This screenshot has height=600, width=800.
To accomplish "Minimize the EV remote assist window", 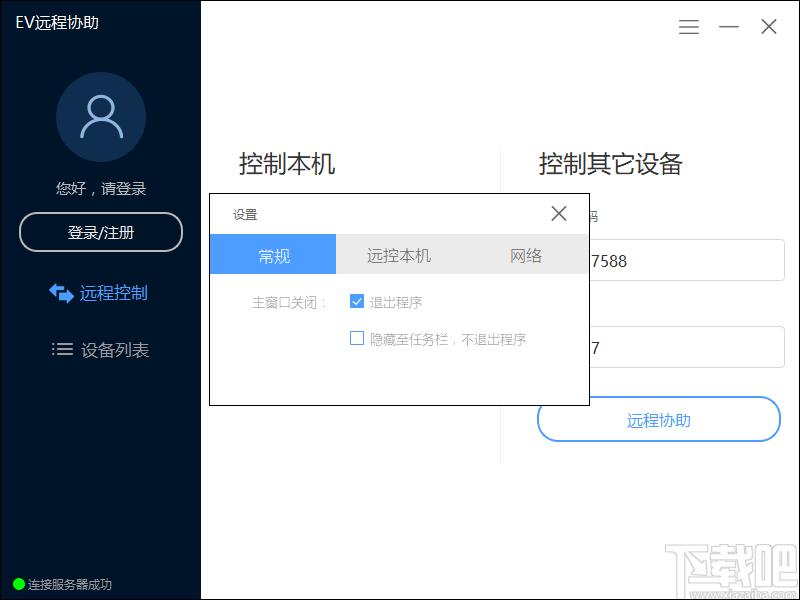I will [x=729, y=27].
